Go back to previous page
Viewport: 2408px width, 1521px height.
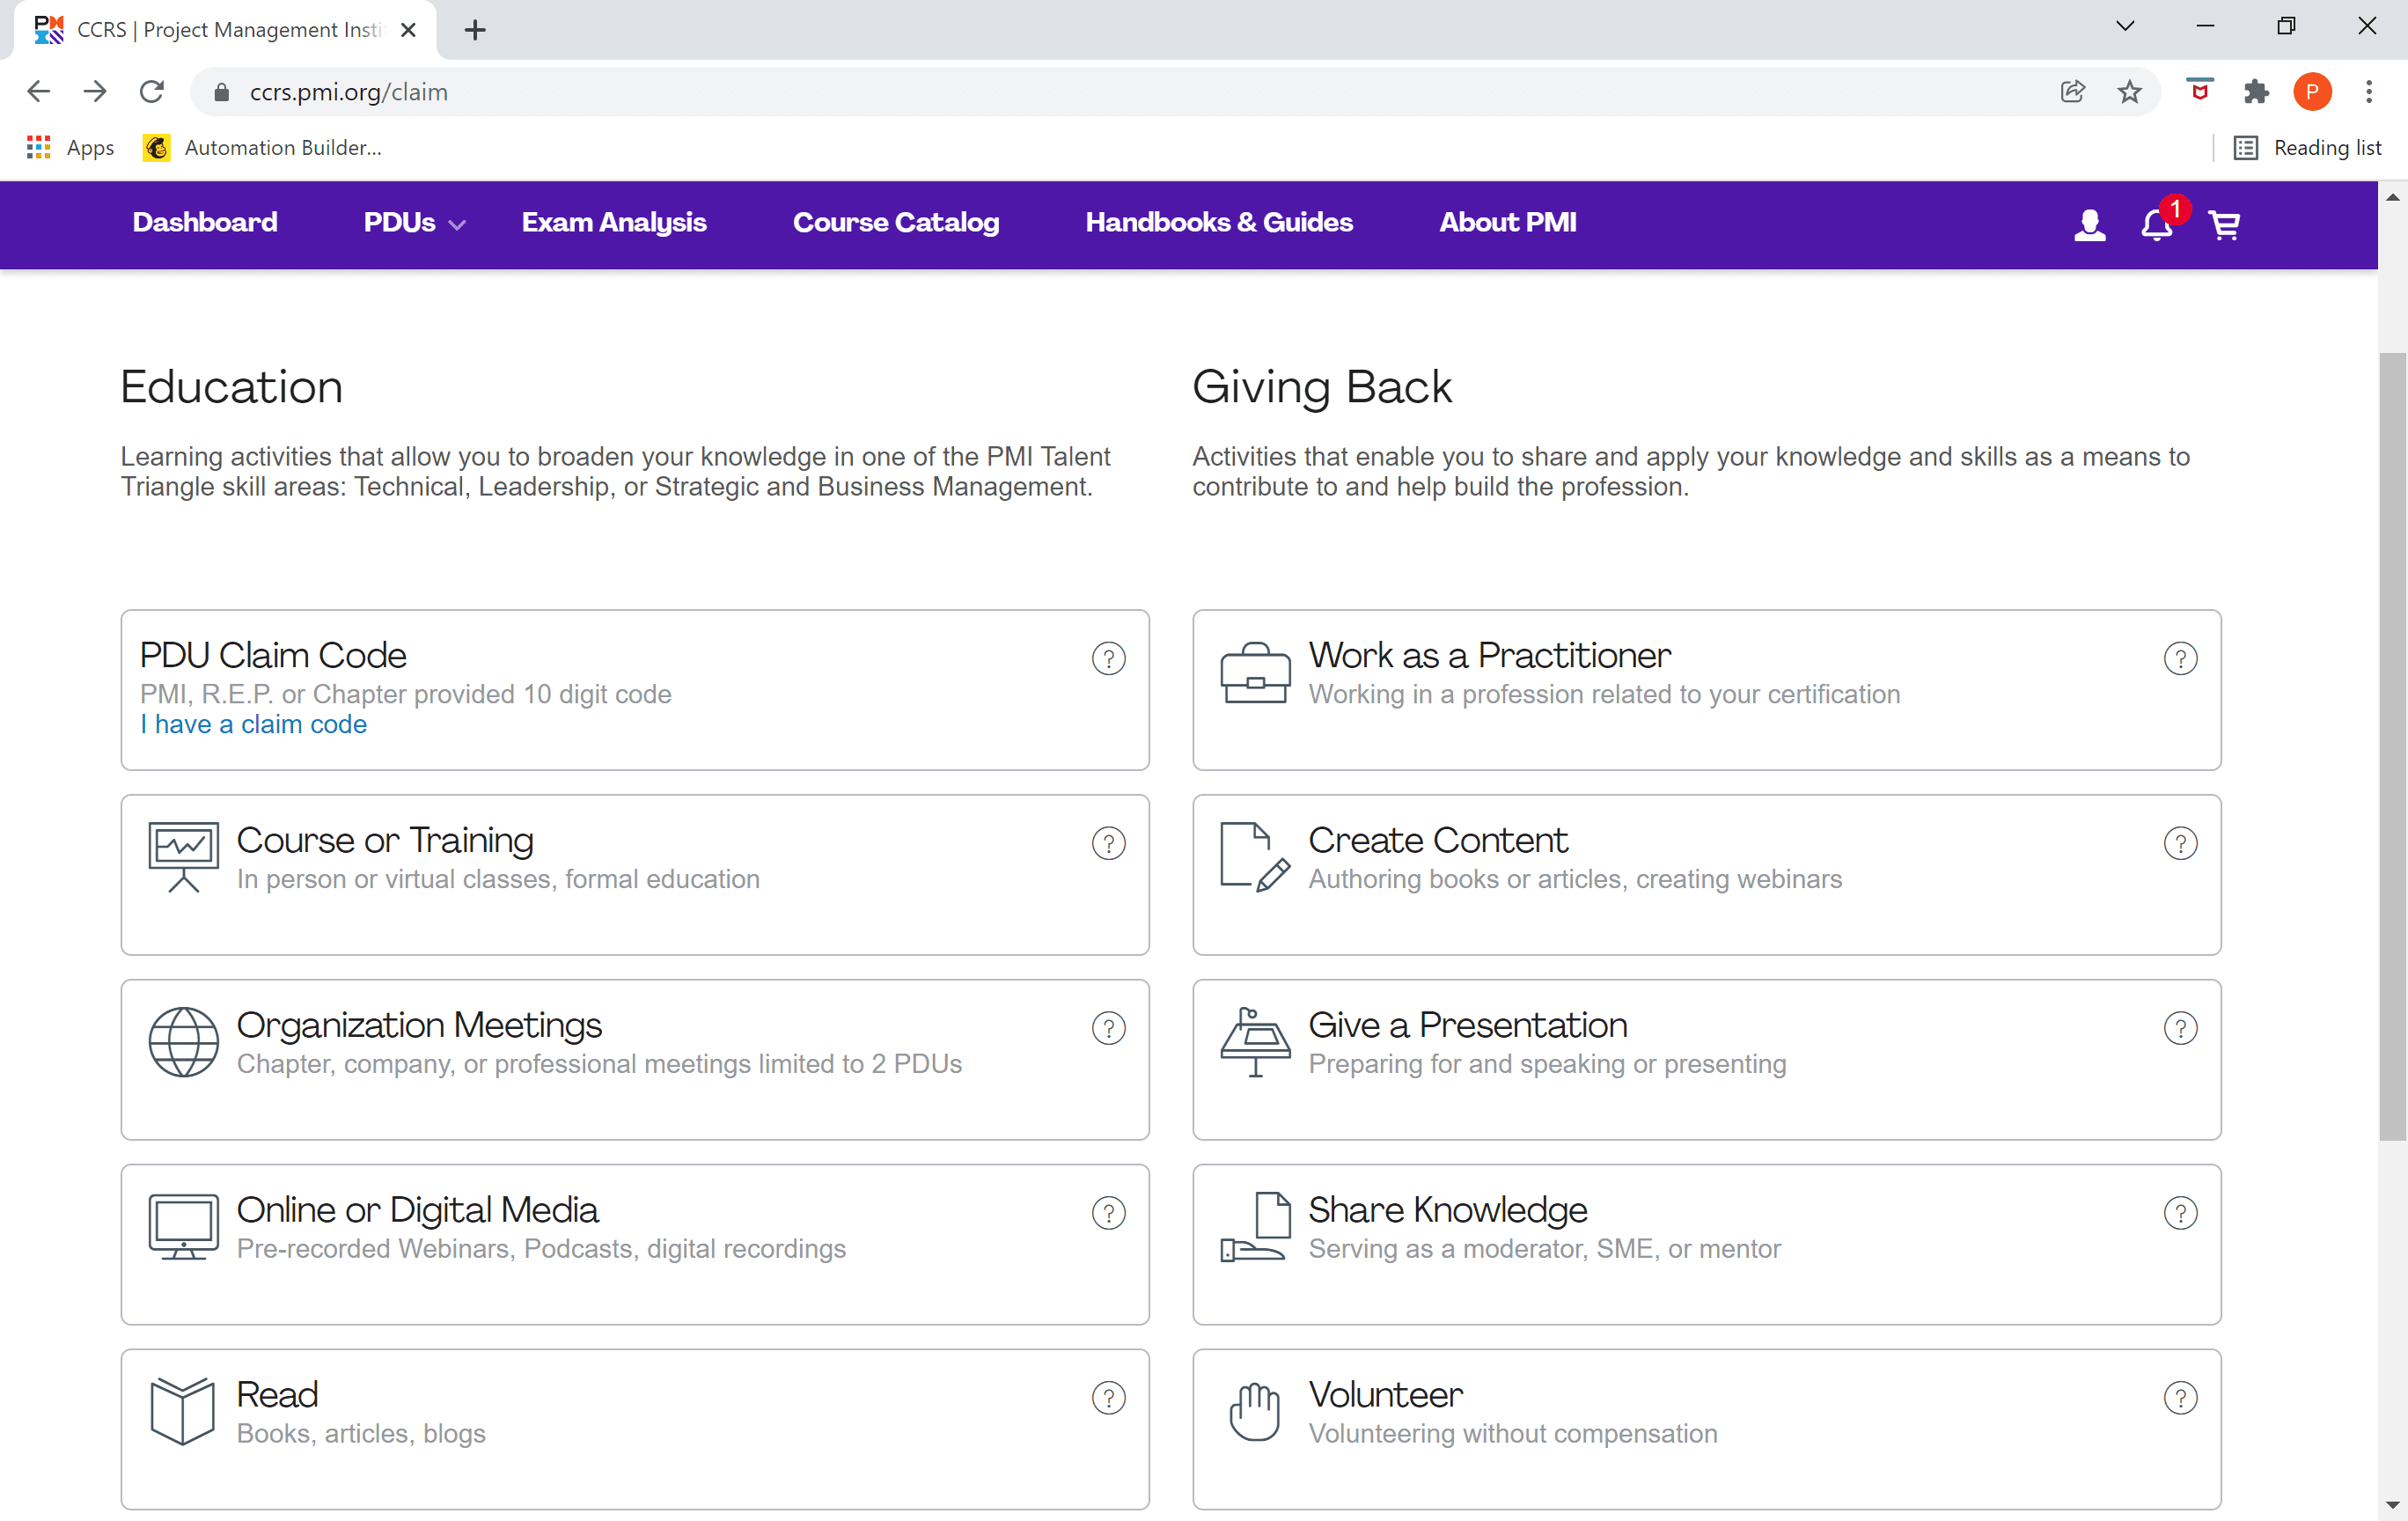point(38,92)
